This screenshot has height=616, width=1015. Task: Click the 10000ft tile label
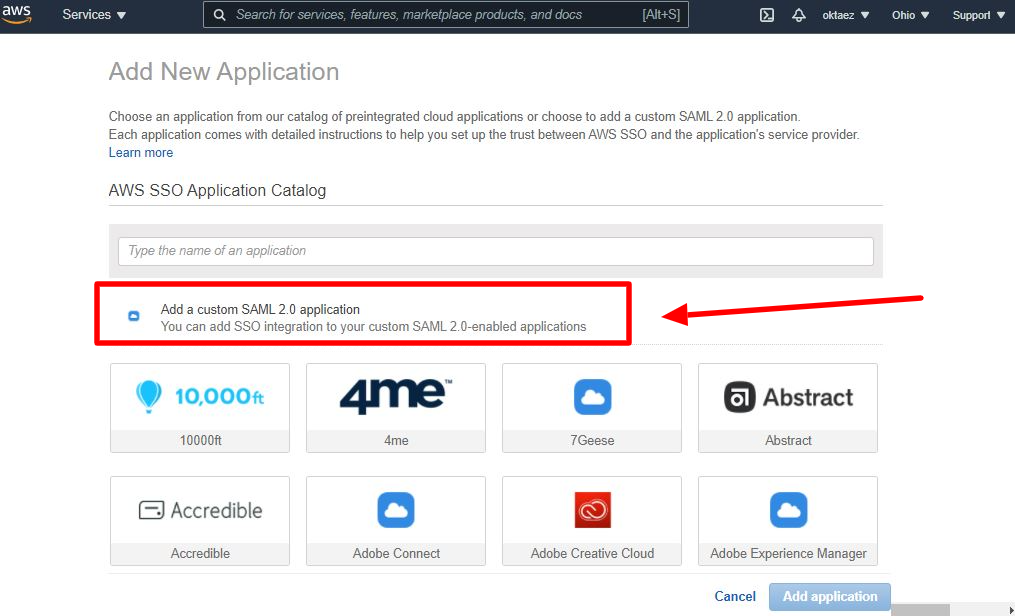pos(200,440)
